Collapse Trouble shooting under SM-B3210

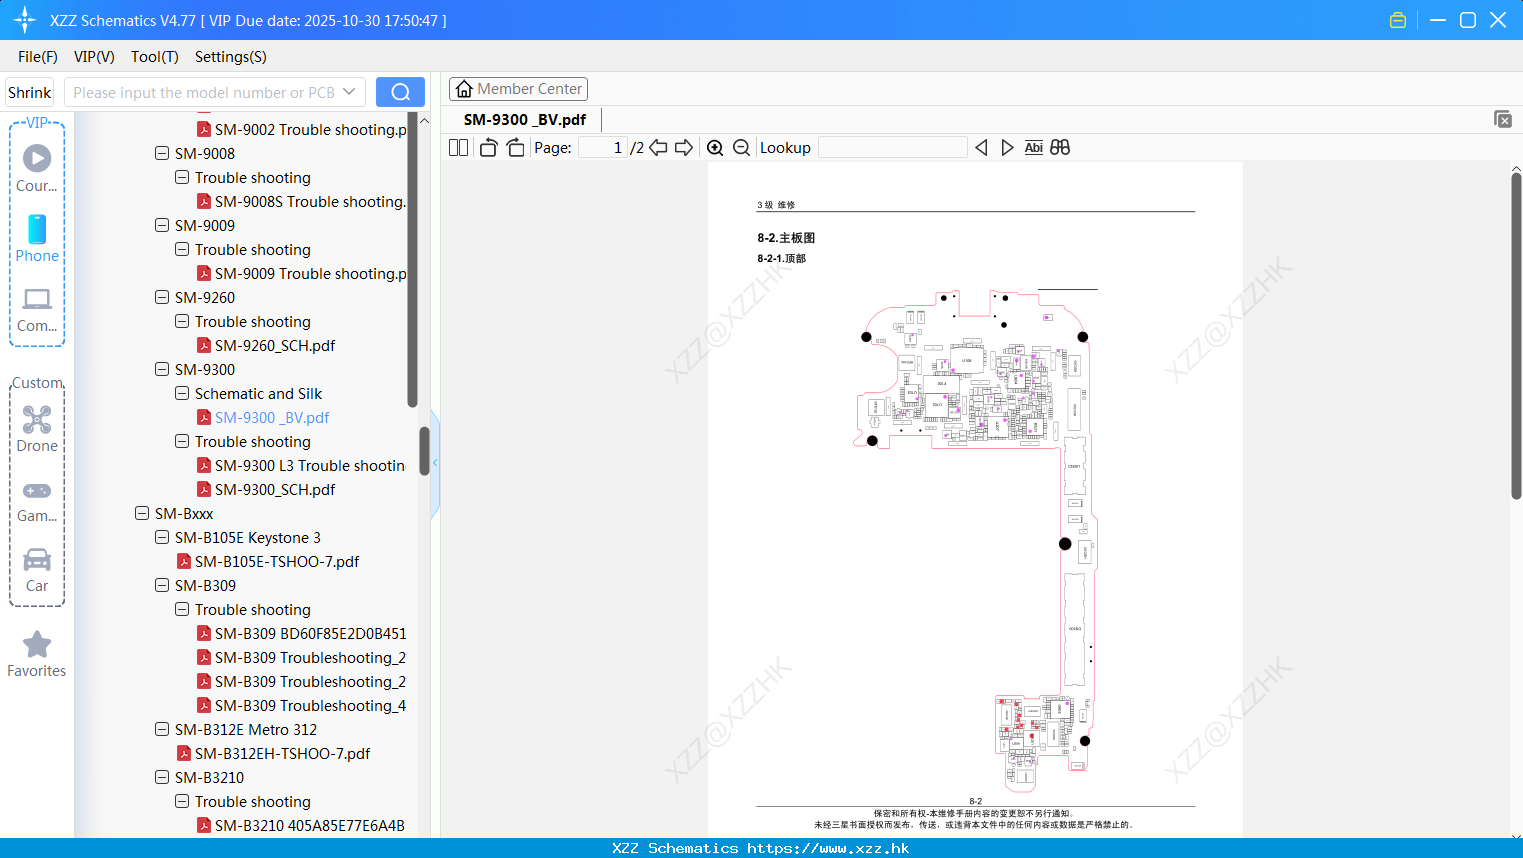[x=182, y=801]
